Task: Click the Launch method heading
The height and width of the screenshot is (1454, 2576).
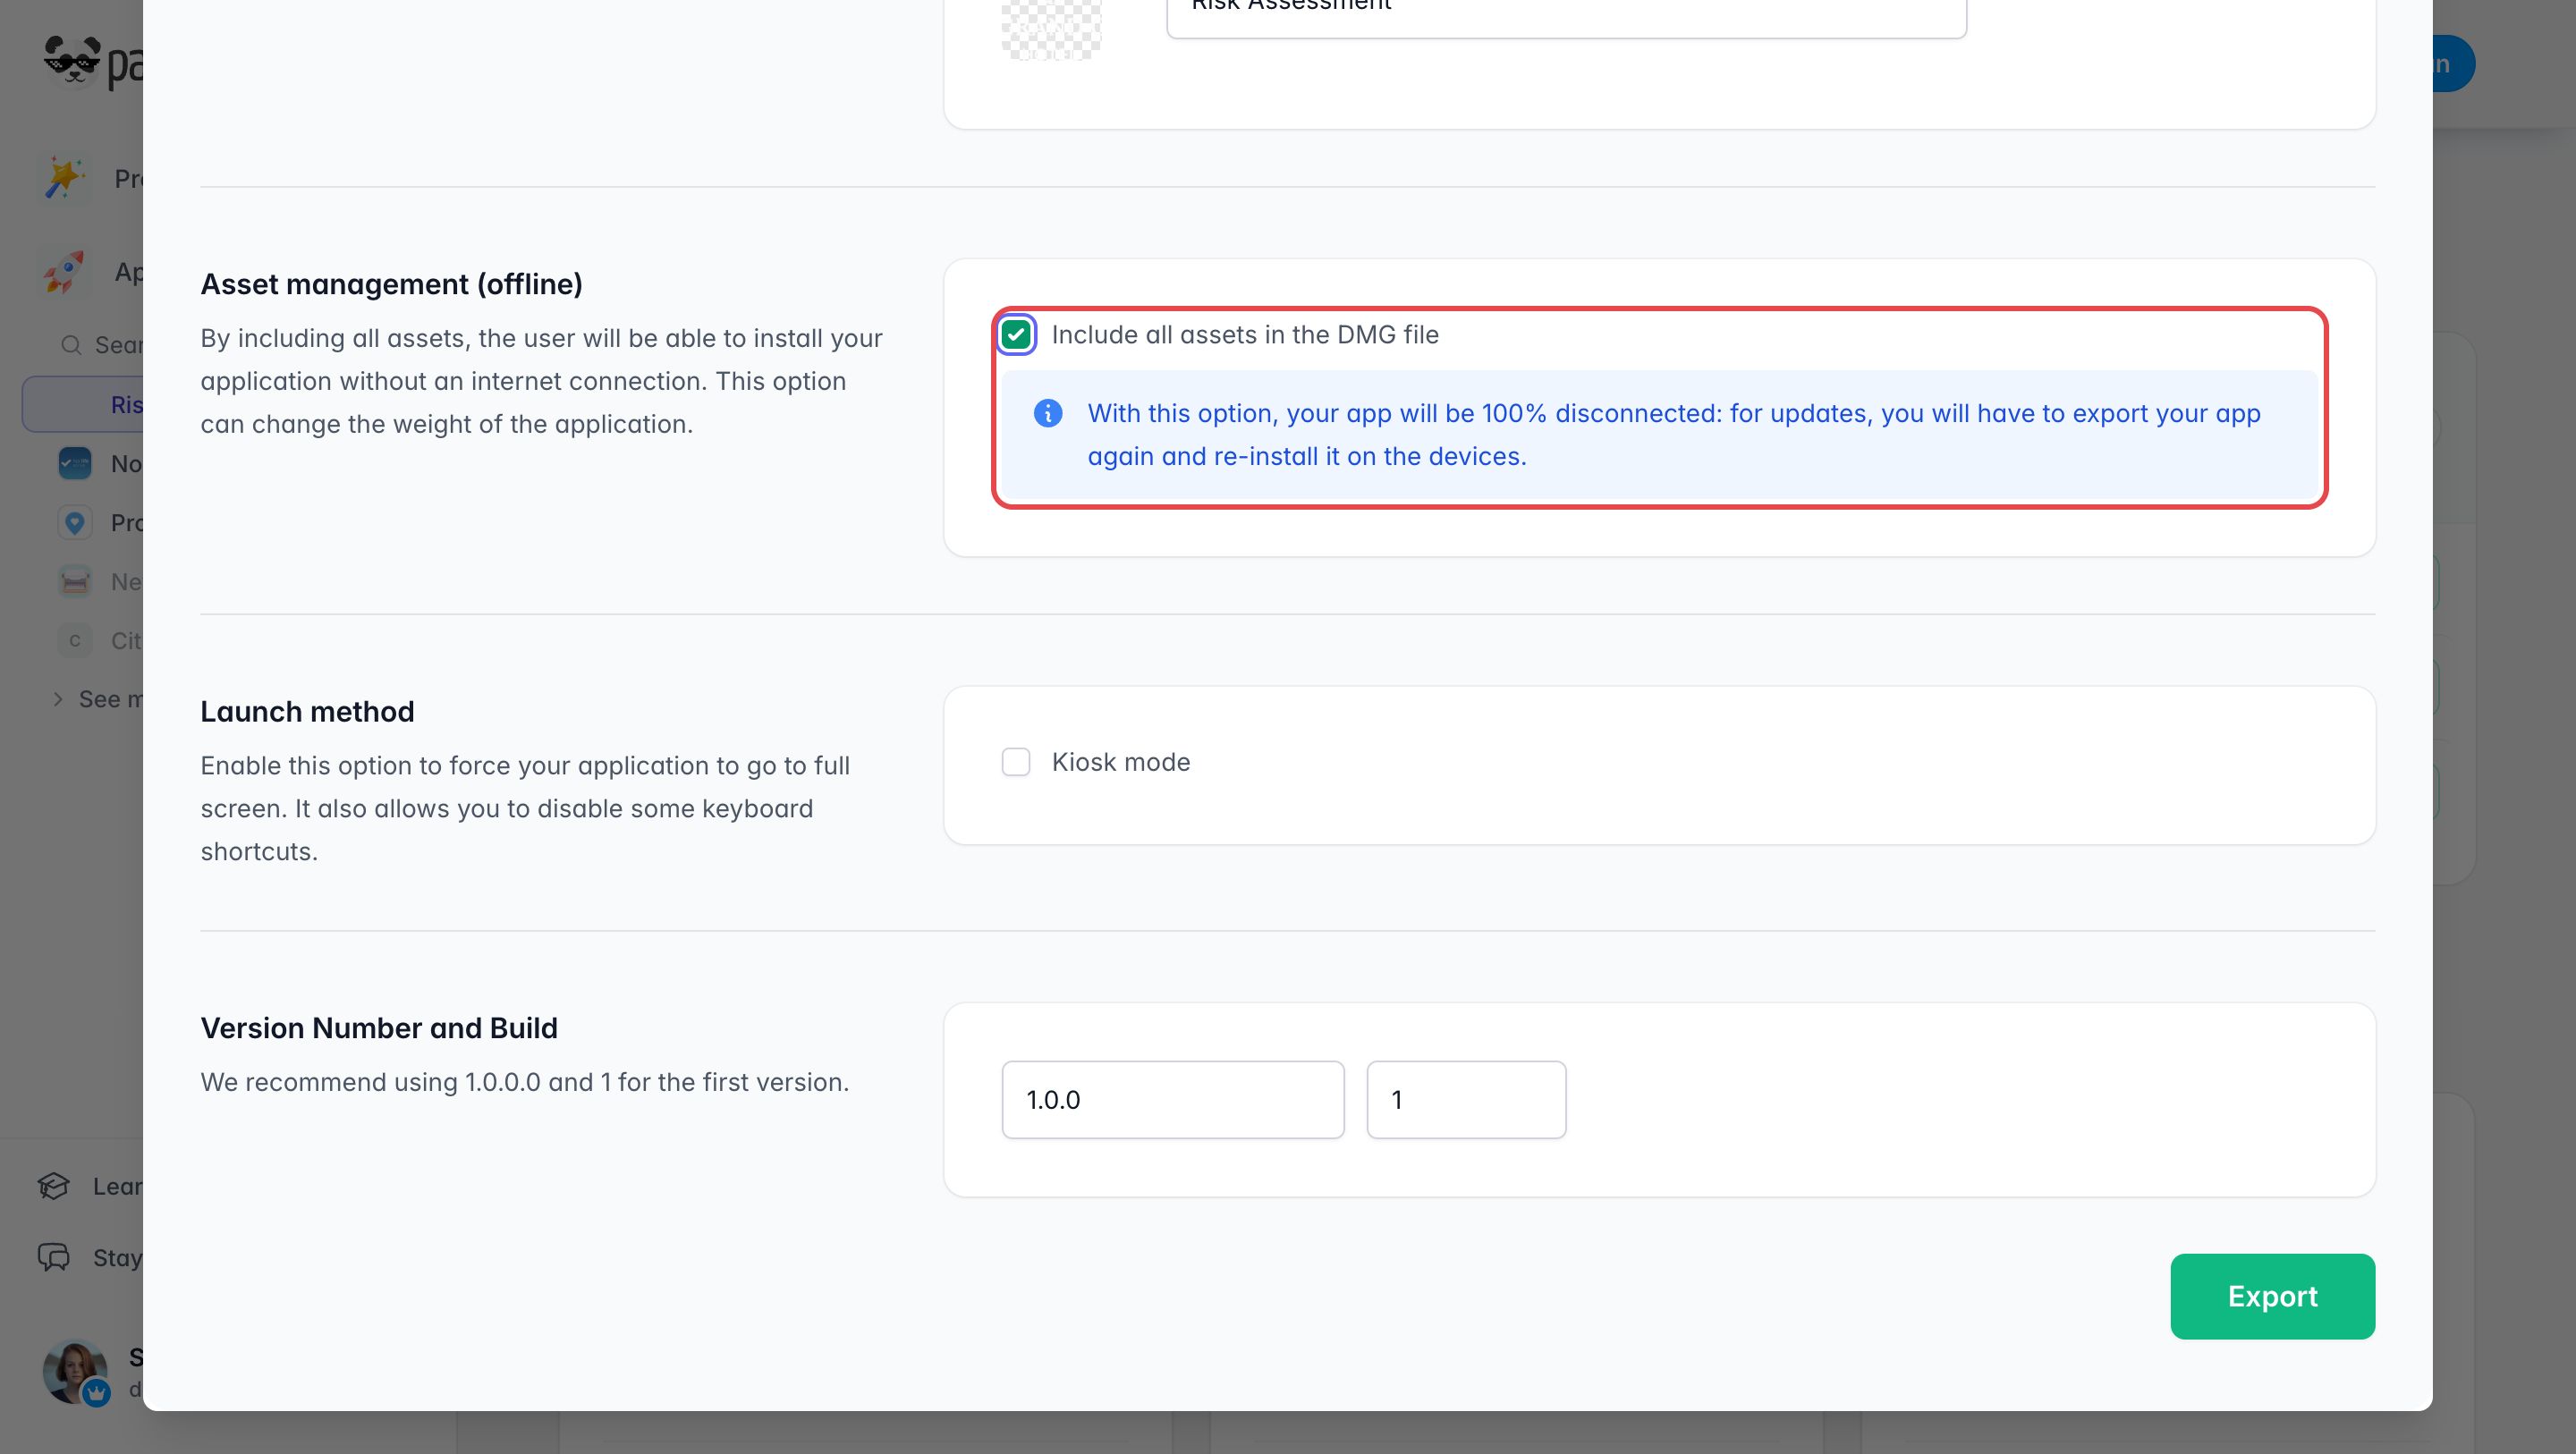Action: [307, 711]
